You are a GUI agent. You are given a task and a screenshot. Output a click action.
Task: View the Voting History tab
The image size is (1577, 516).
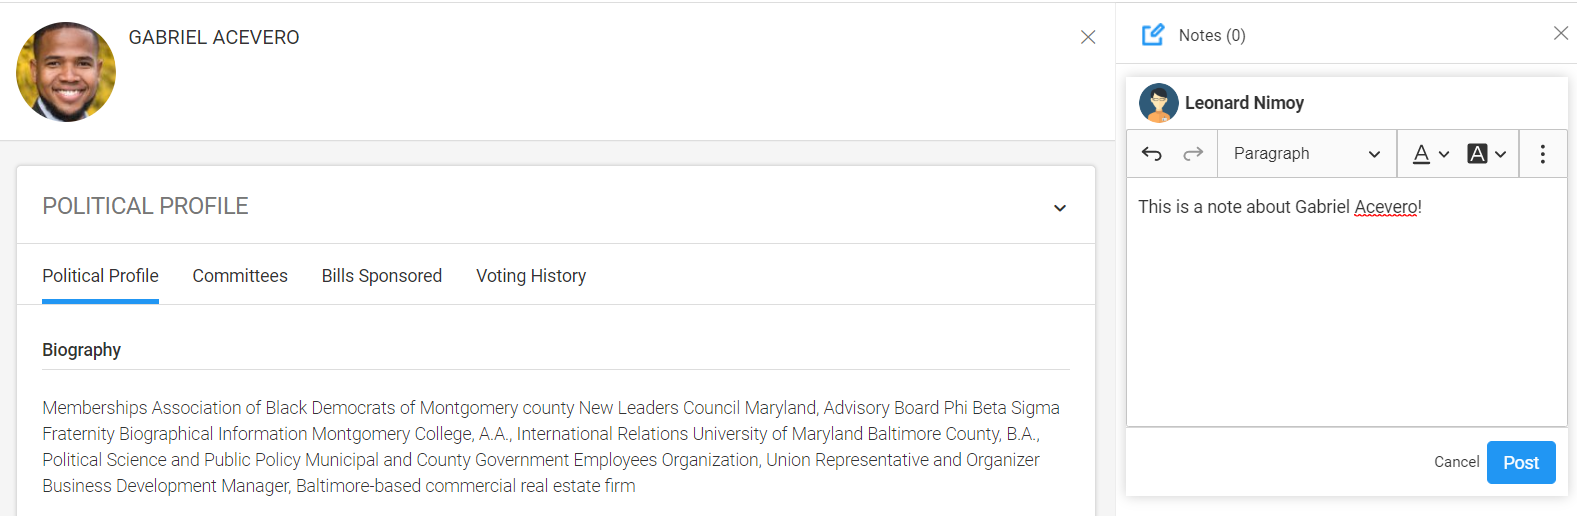click(531, 276)
